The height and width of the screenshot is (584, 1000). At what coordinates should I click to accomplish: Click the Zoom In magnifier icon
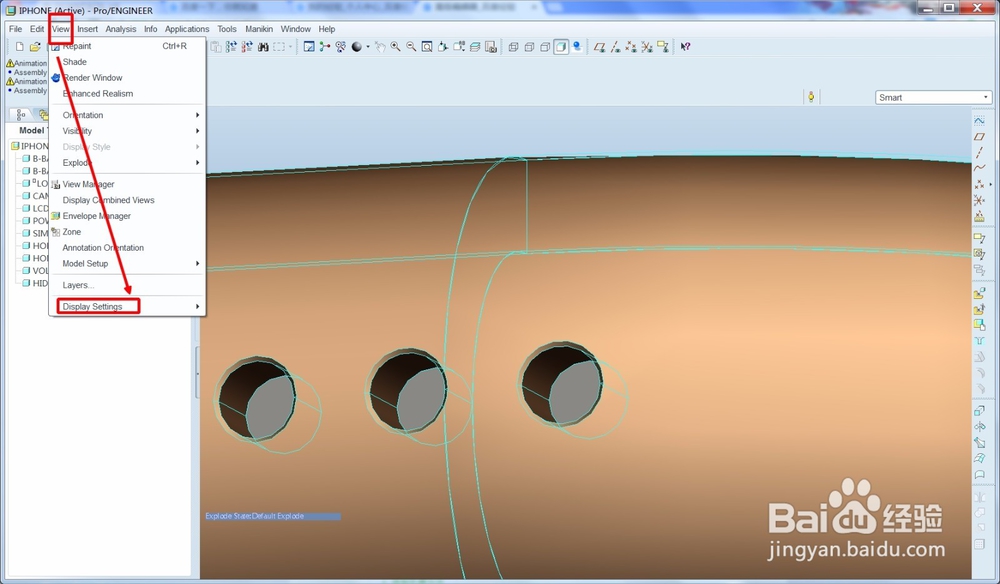tap(395, 47)
